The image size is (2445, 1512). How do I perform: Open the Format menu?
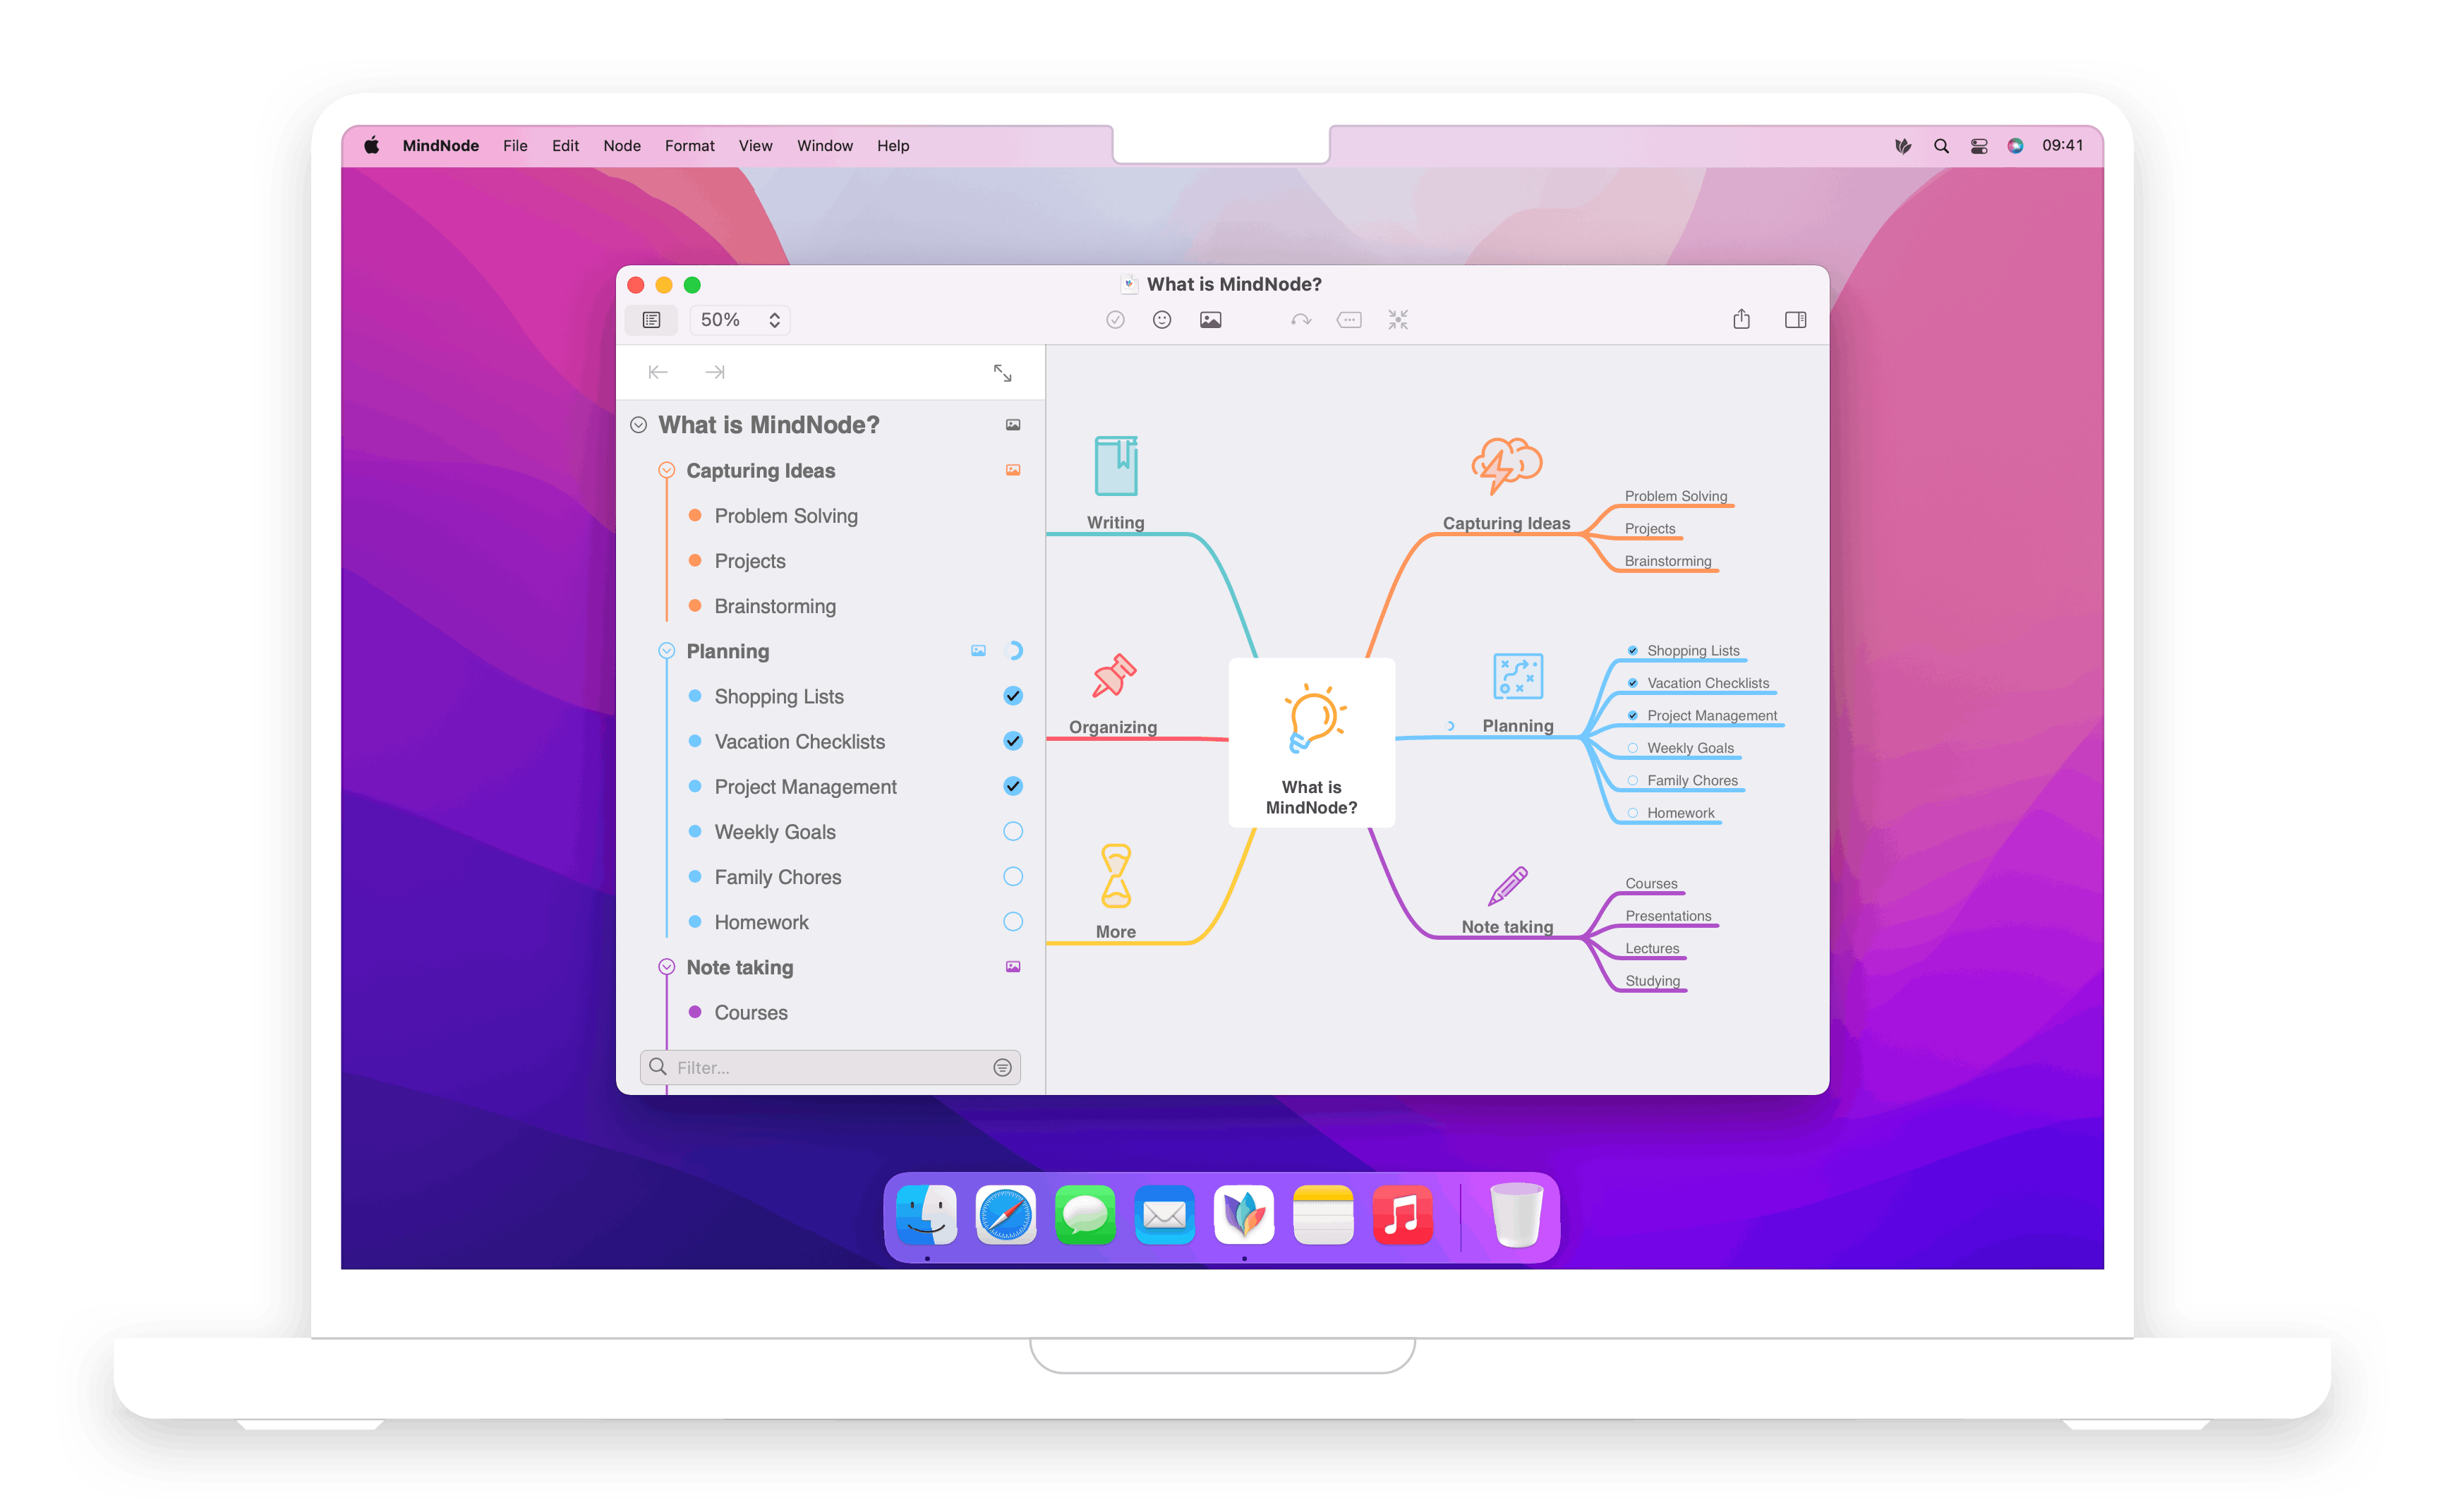click(x=689, y=146)
